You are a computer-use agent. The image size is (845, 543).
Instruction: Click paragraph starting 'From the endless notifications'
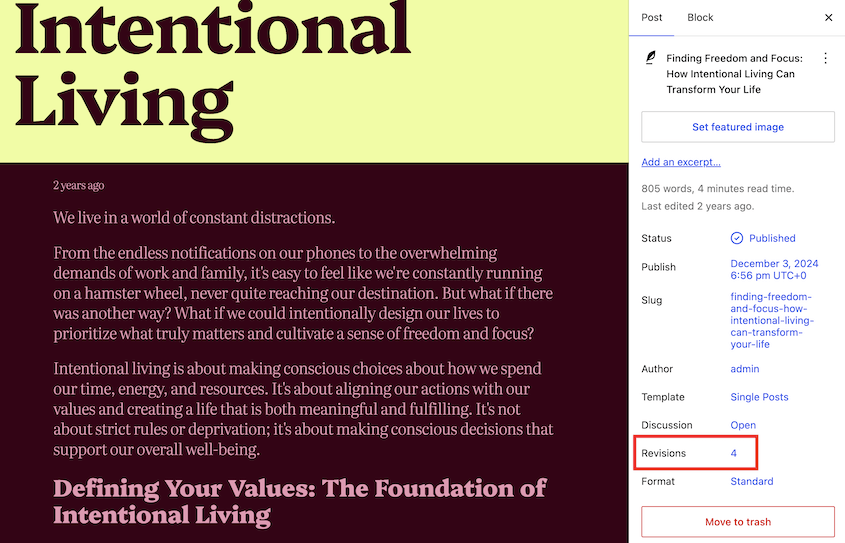[x=303, y=293]
